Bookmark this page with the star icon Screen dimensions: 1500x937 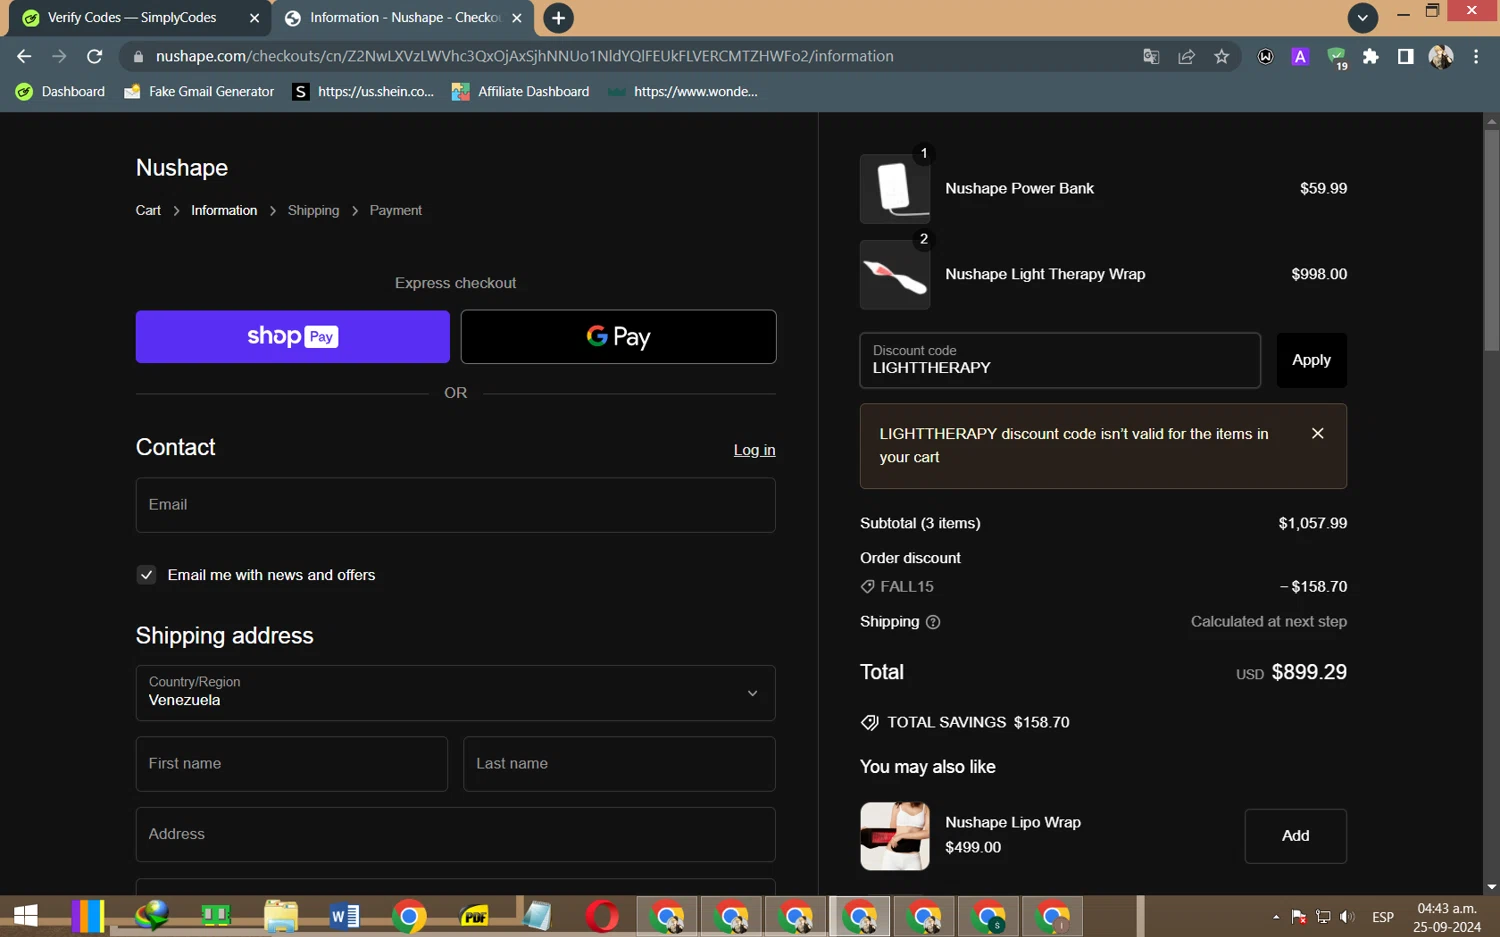tap(1222, 57)
